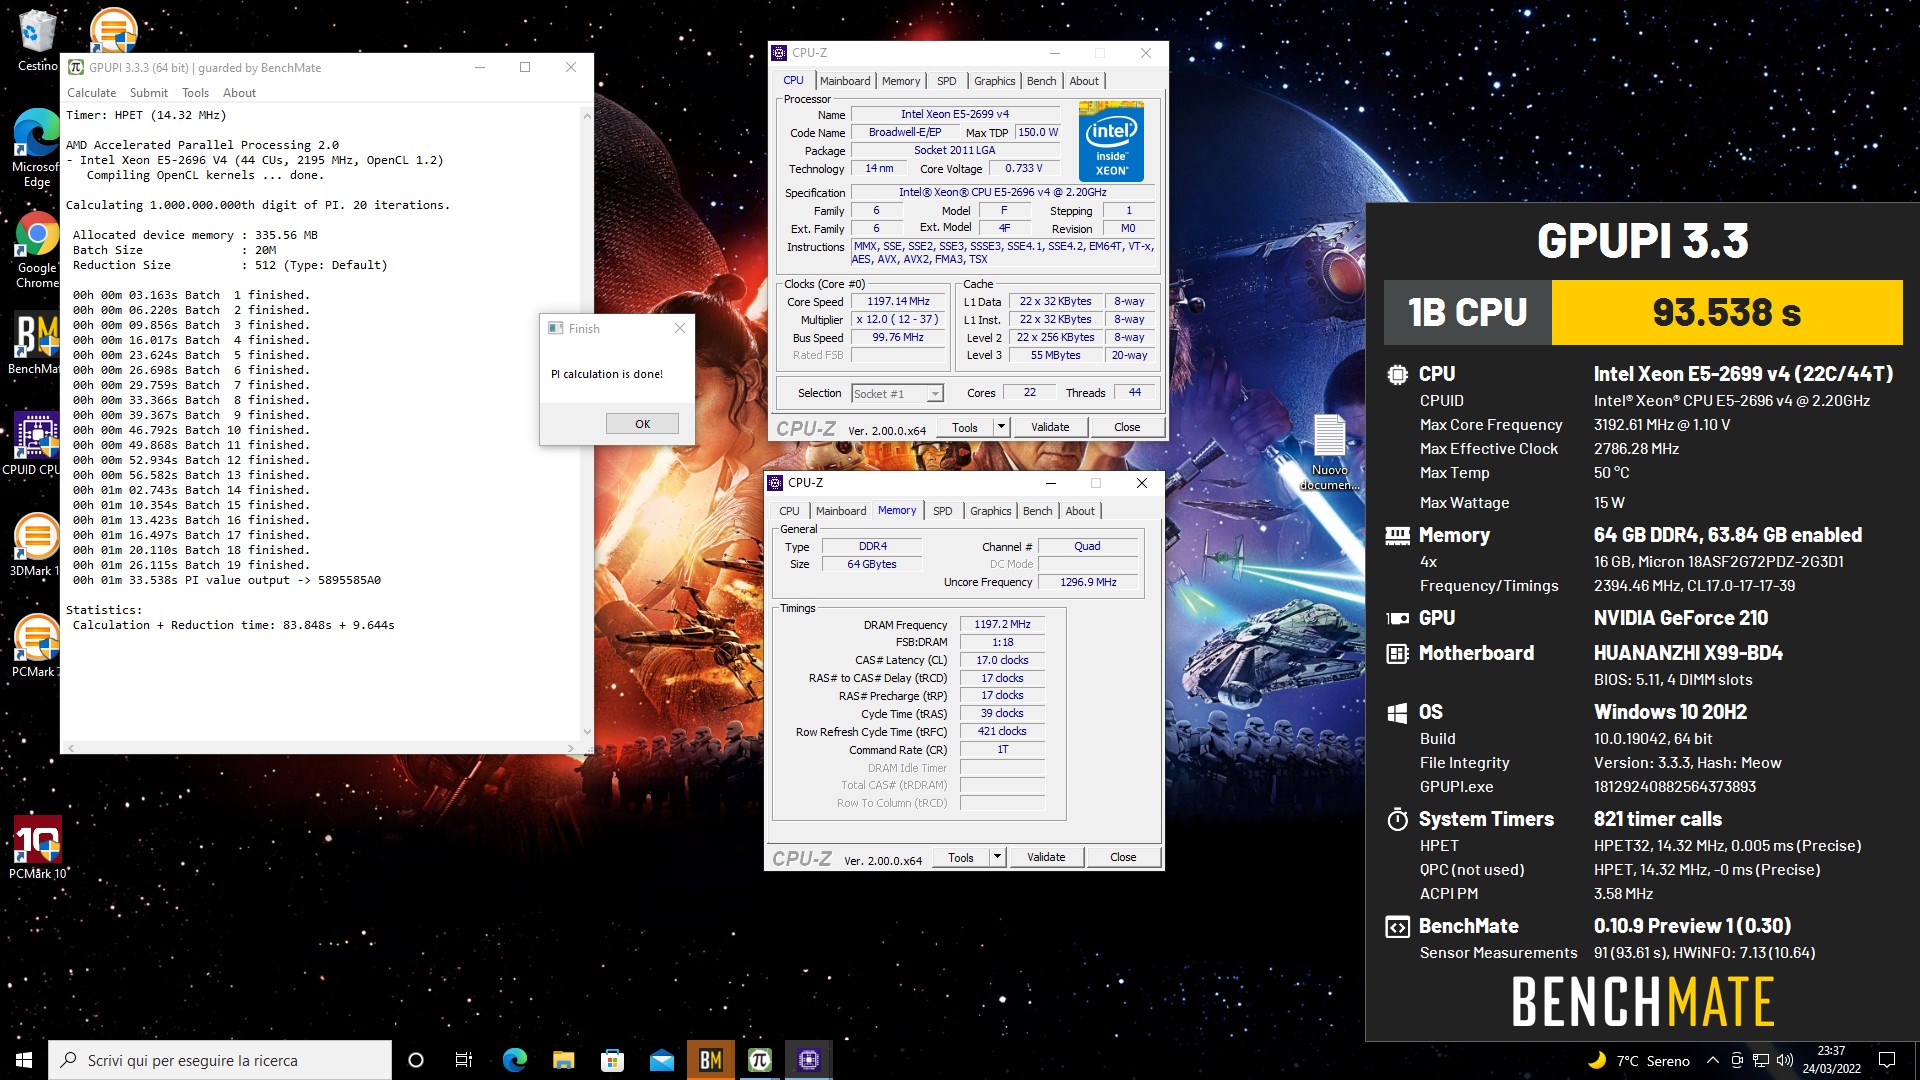Screen dimensions: 1920x1080
Task: Open Bench tab in bottom CPU-Z window
Action: [1037, 511]
